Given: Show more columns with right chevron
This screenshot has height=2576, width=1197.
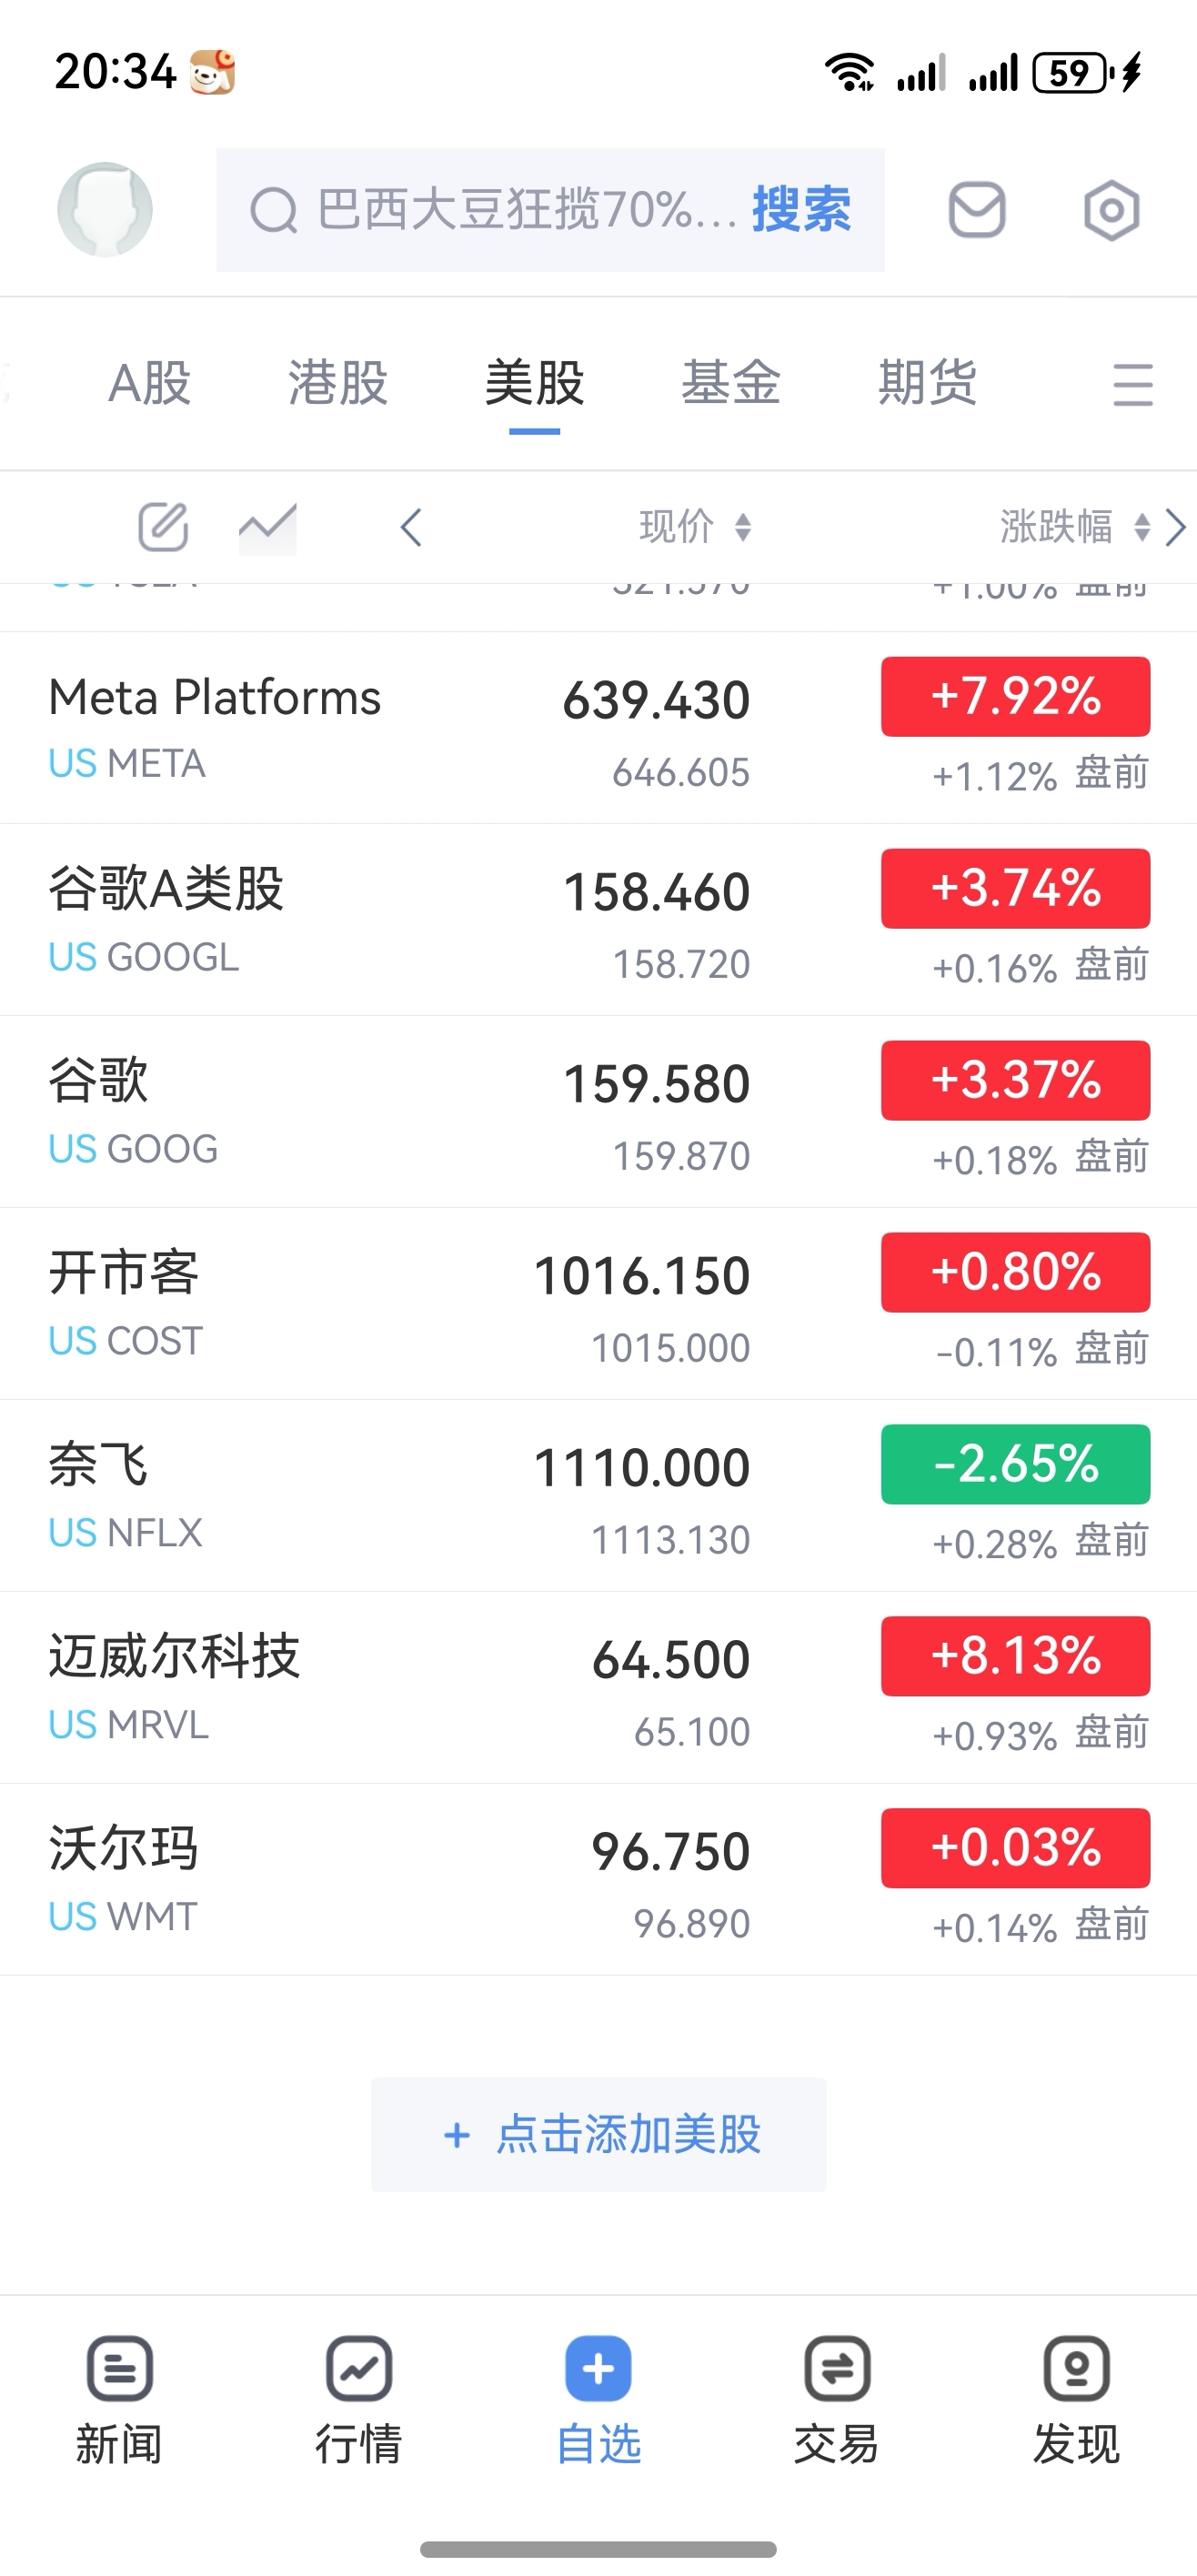Looking at the screenshot, I should [1176, 527].
